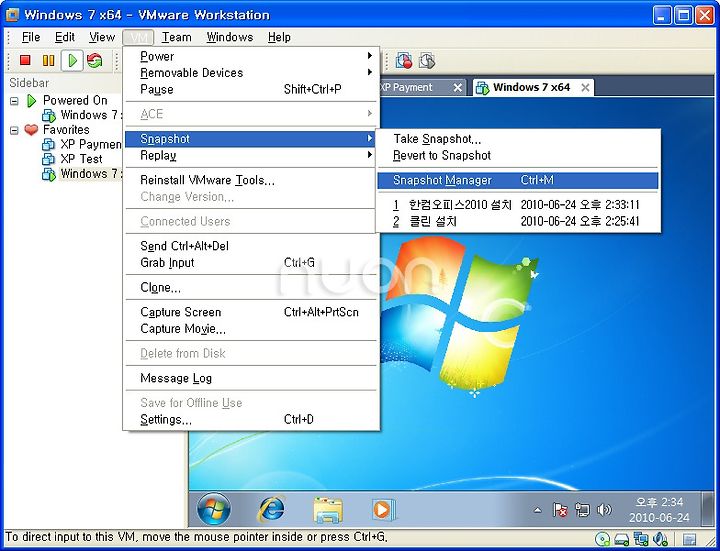Image resolution: width=720 pixels, height=551 pixels.
Task: Open the Team menu
Action: [x=176, y=37]
